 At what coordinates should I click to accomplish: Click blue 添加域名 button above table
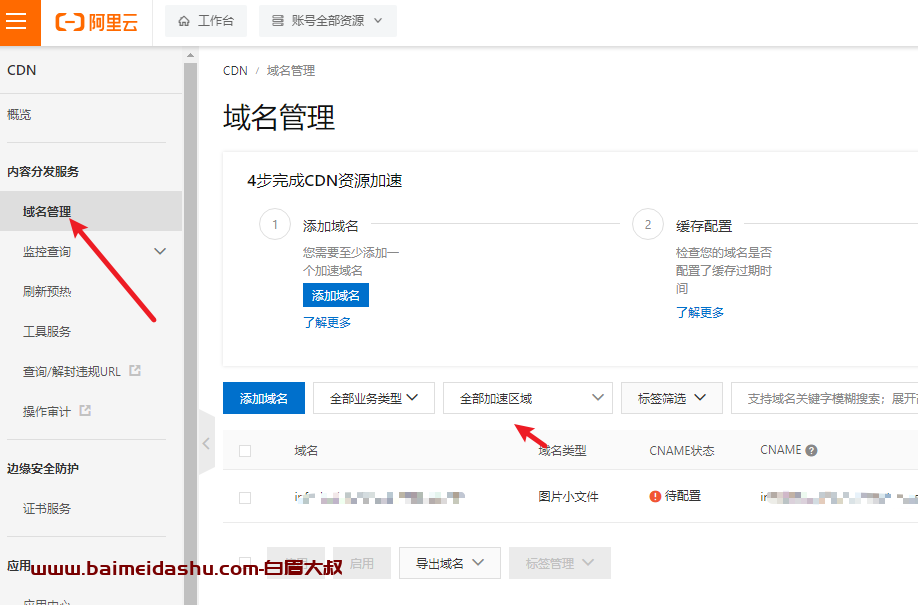tap(263, 398)
